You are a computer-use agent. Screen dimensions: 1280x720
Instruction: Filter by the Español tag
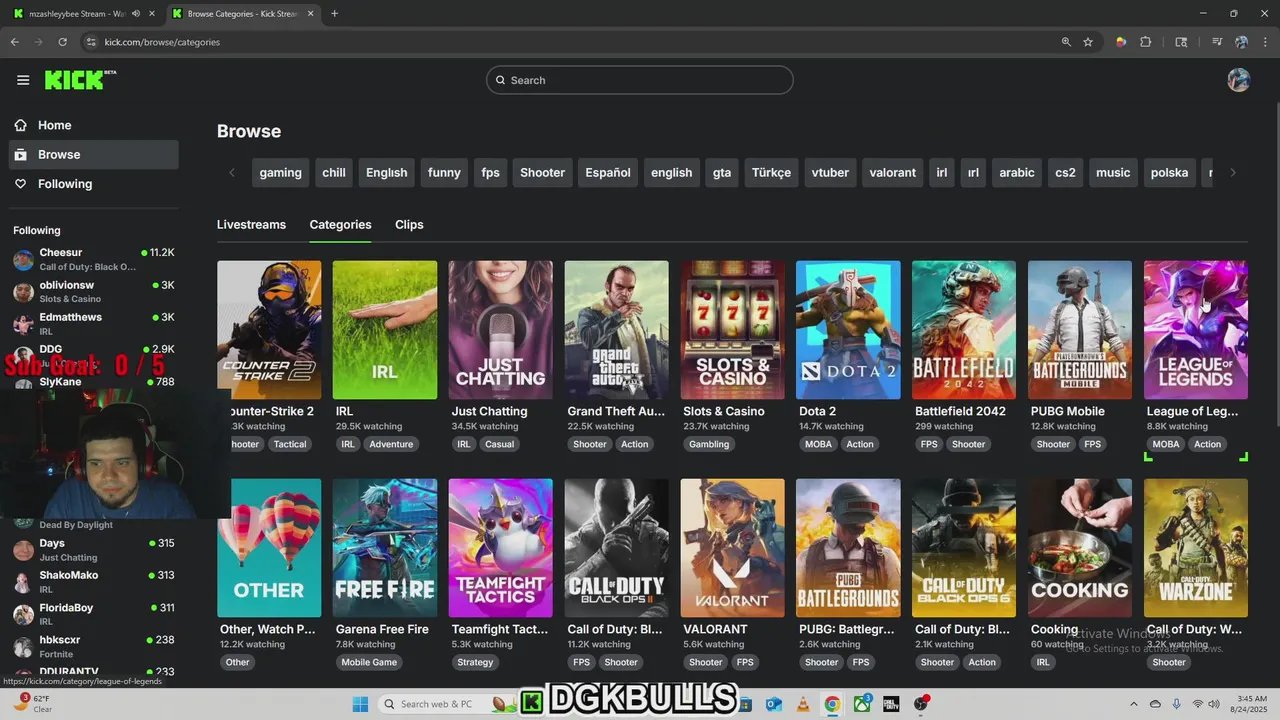608,172
